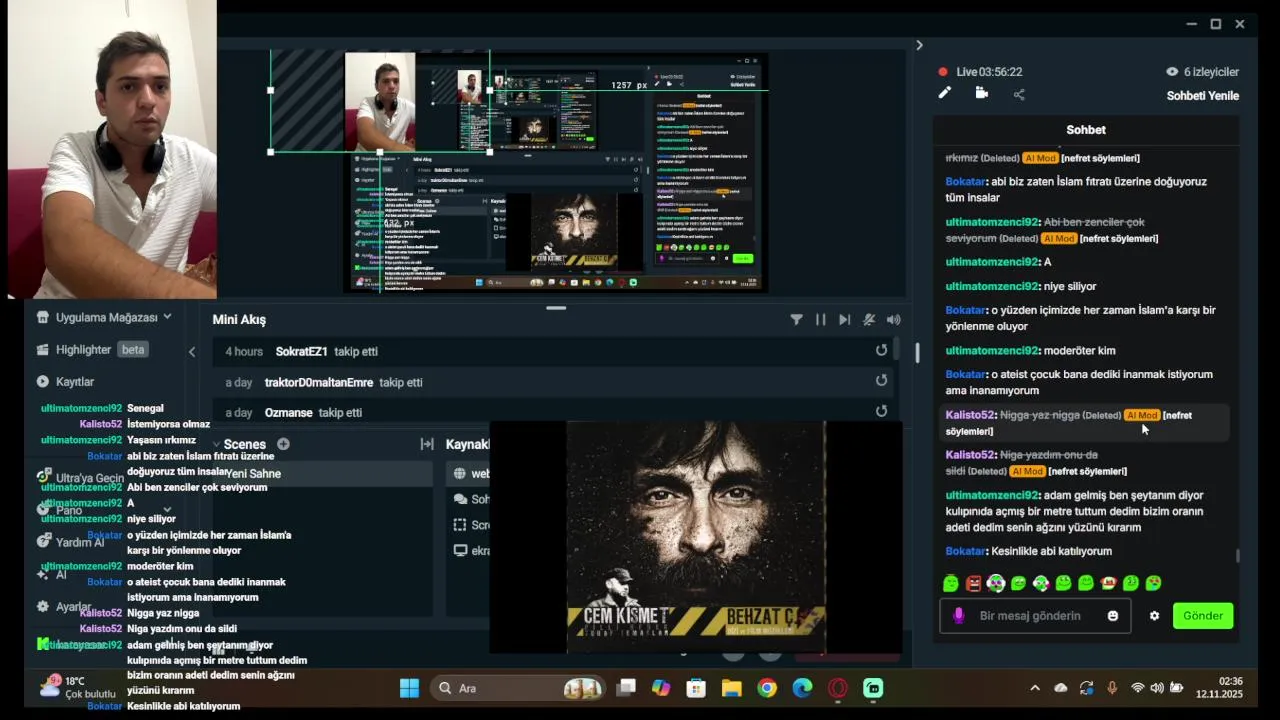The height and width of the screenshot is (720, 1280).
Task: Click traktorD0maltanEmre in the Mini Akış list
Action: click(318, 383)
